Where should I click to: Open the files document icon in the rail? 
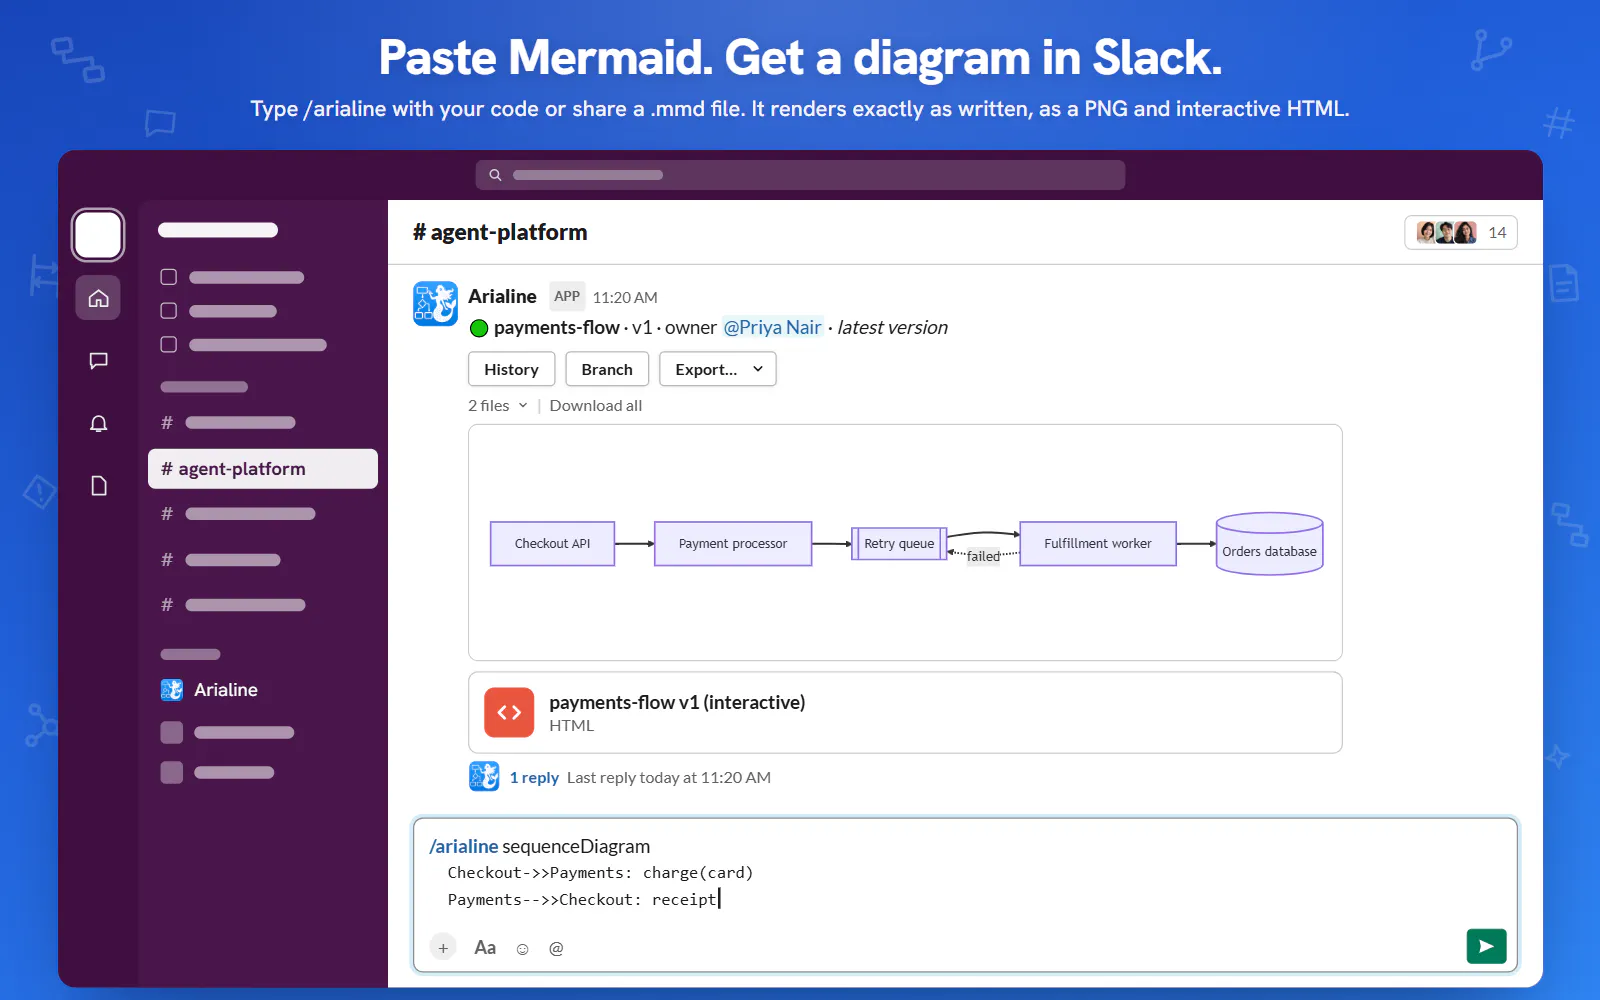[x=98, y=486]
